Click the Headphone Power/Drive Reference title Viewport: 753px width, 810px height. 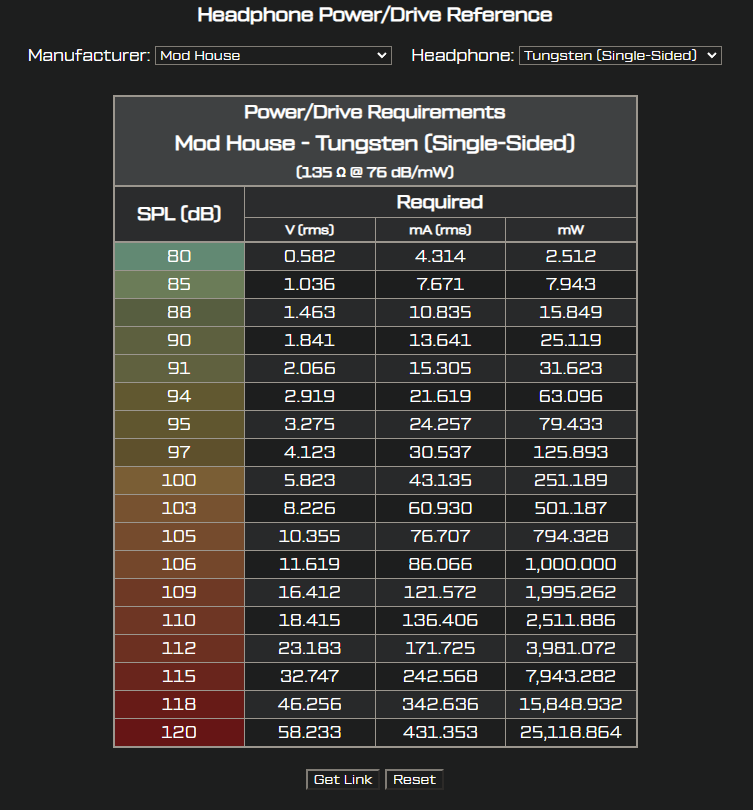click(375, 15)
